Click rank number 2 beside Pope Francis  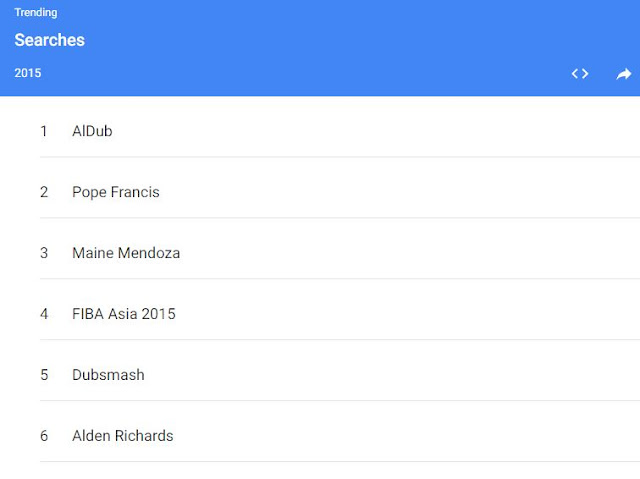point(44,192)
